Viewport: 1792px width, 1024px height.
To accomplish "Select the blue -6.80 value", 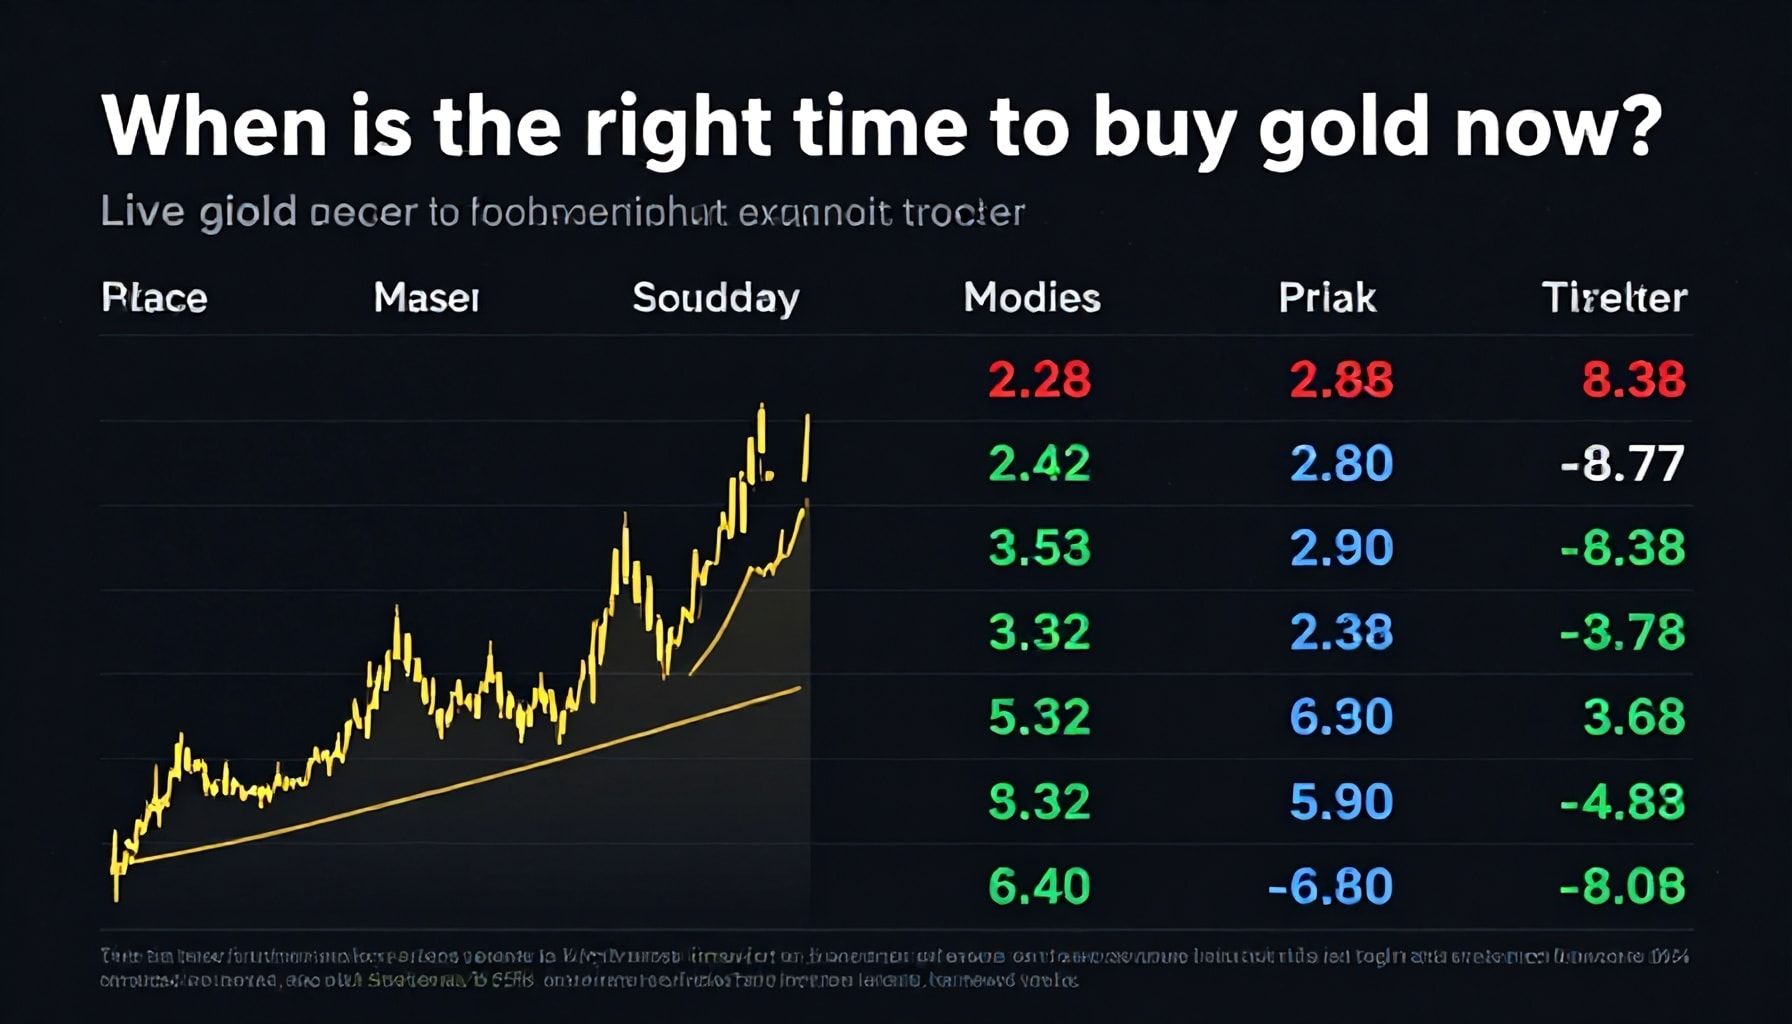I will tap(1330, 886).
